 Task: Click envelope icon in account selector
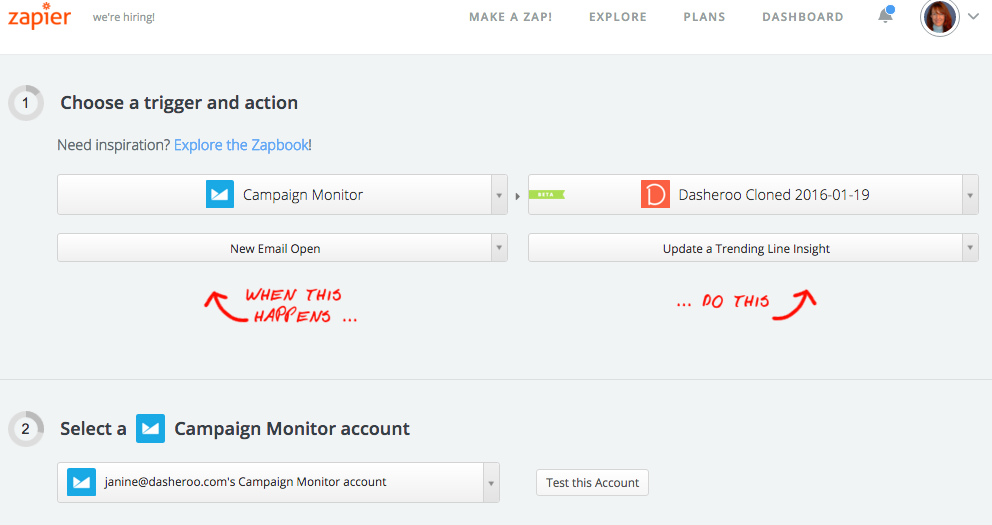click(82, 482)
